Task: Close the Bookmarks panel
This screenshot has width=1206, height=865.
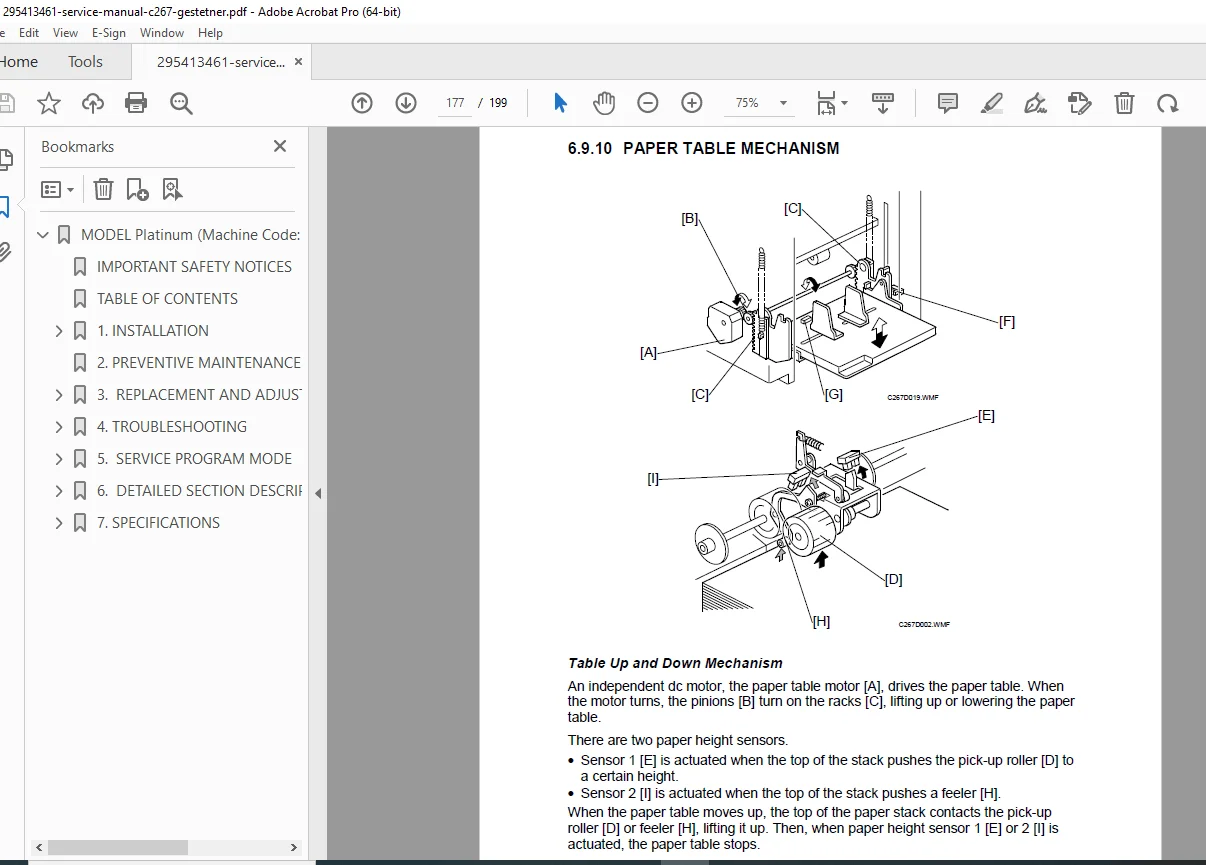Action: click(280, 147)
